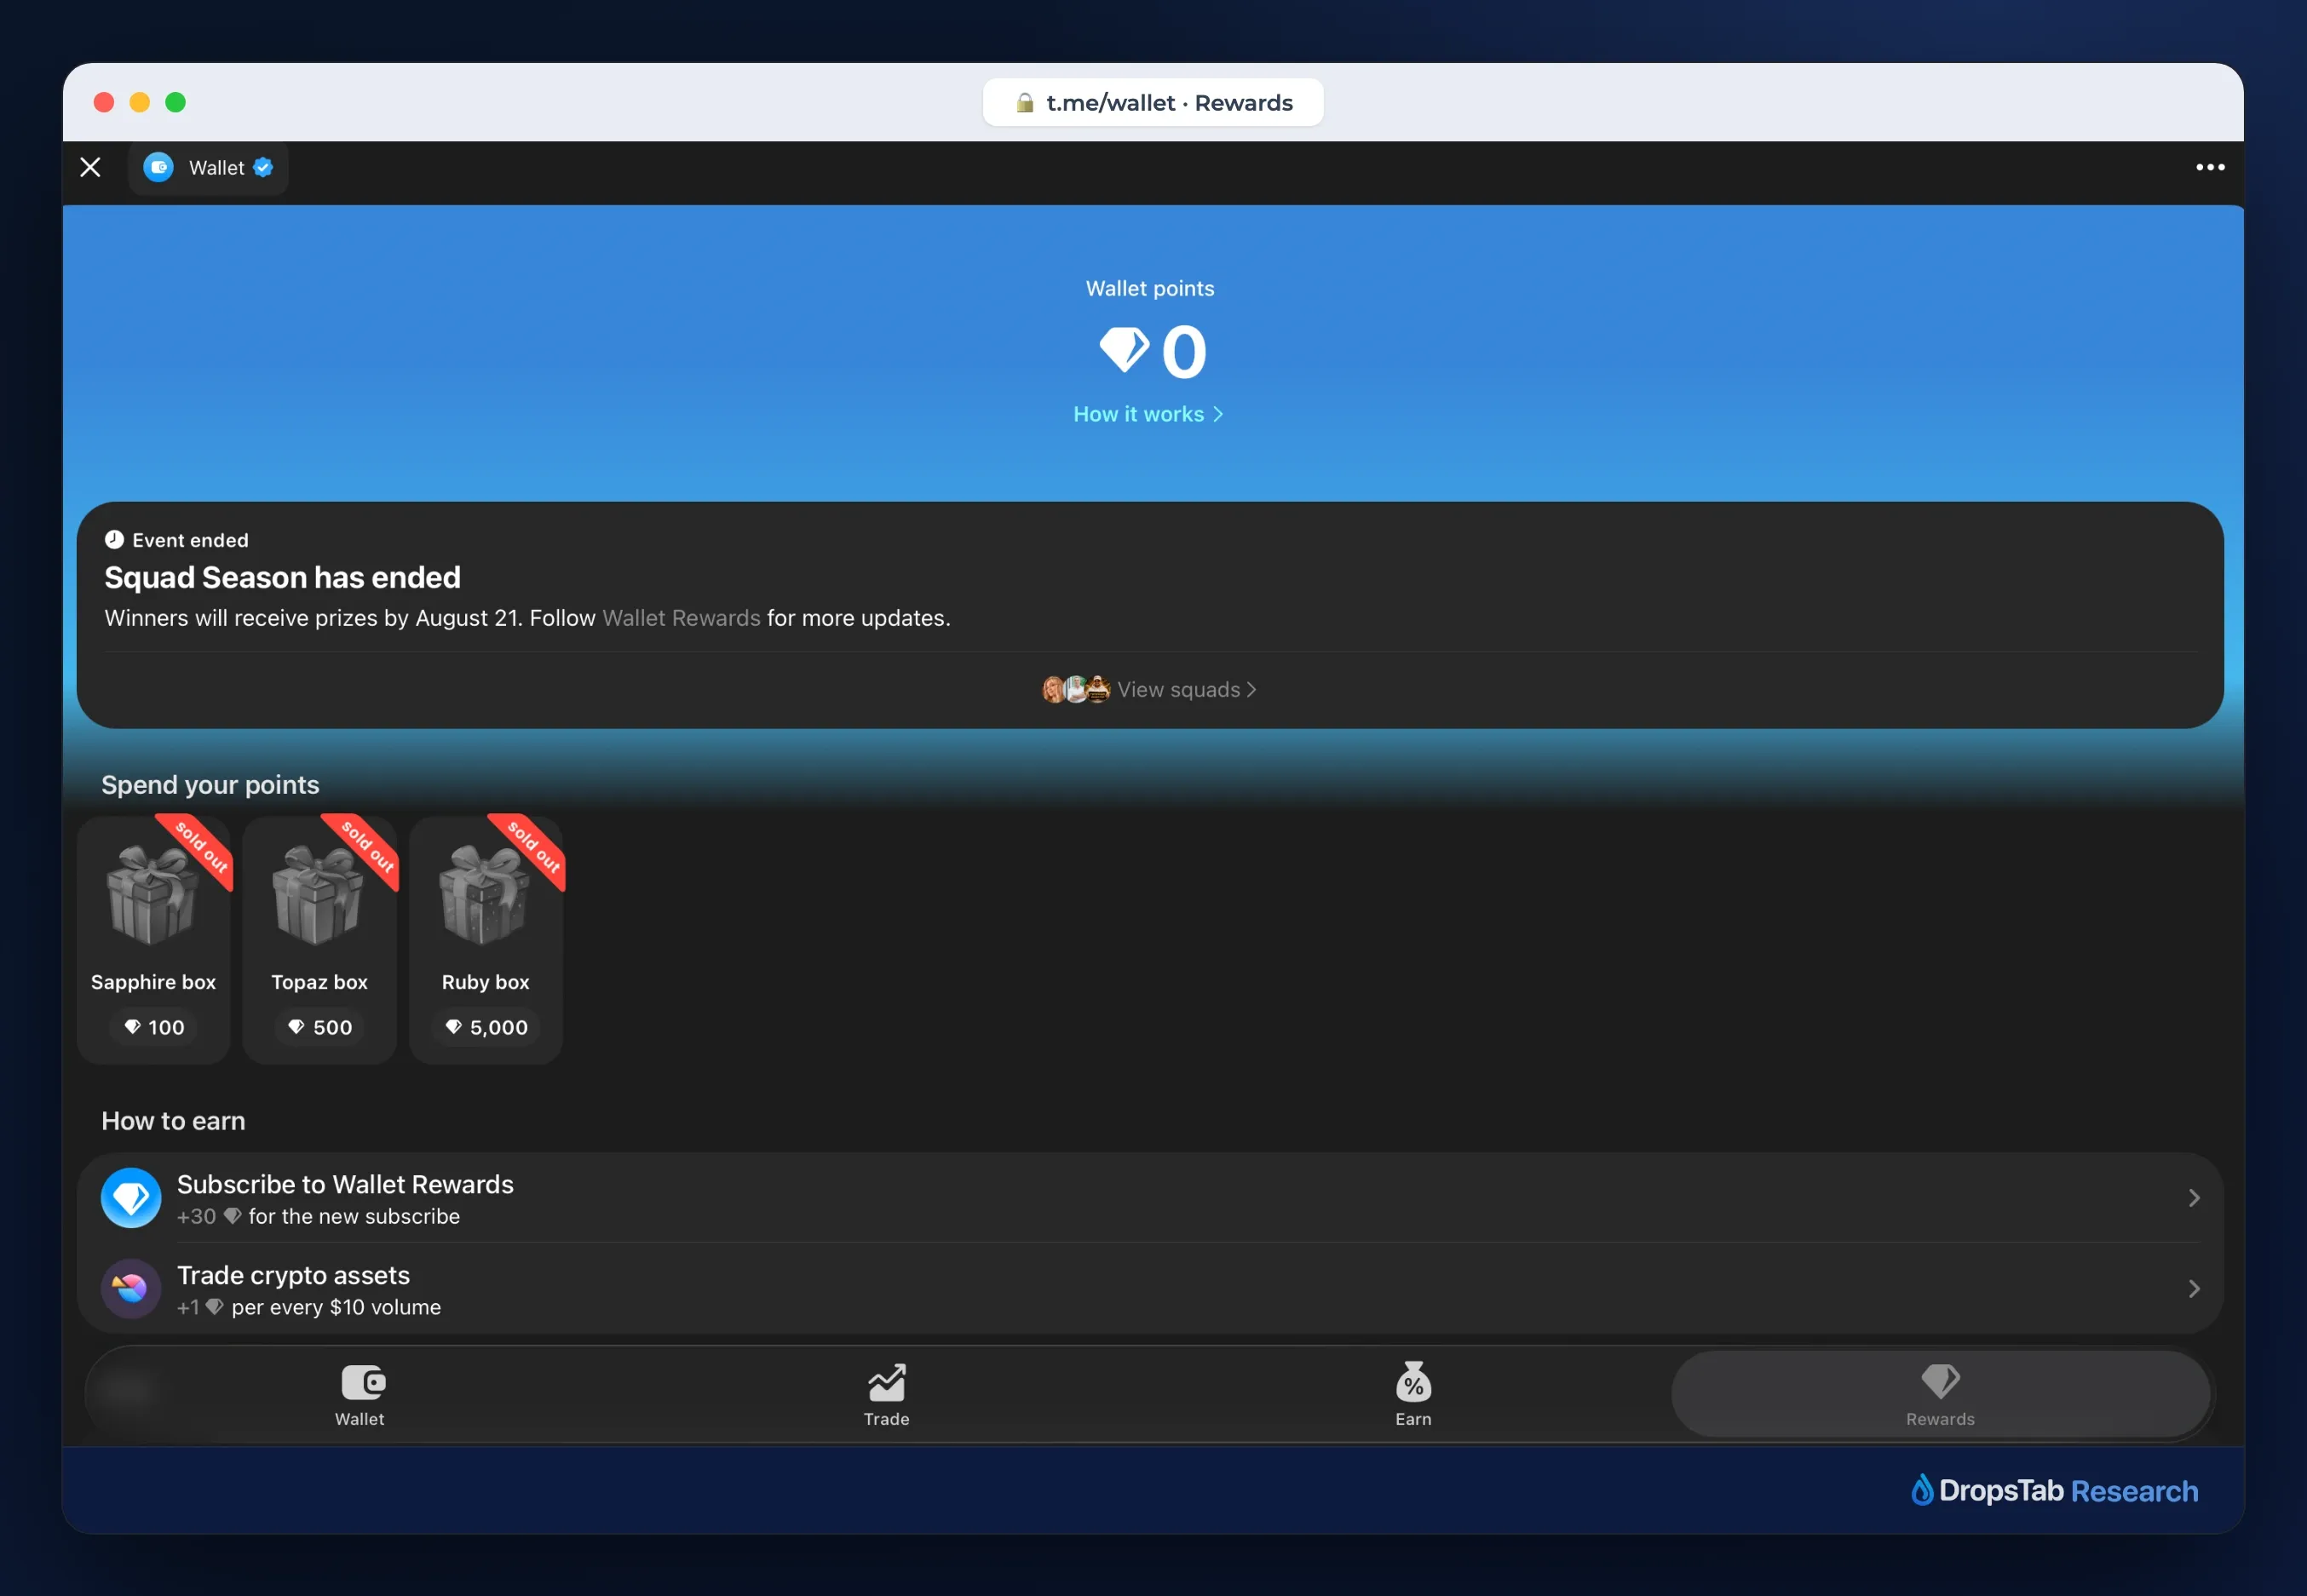Click the chevron after View squads
This screenshot has width=2307, height=1596.
(1251, 689)
